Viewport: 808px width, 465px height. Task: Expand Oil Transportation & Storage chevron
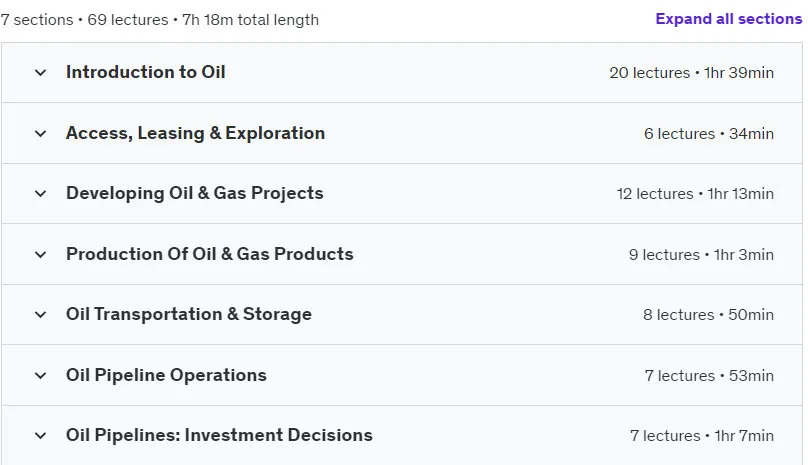[x=40, y=314]
